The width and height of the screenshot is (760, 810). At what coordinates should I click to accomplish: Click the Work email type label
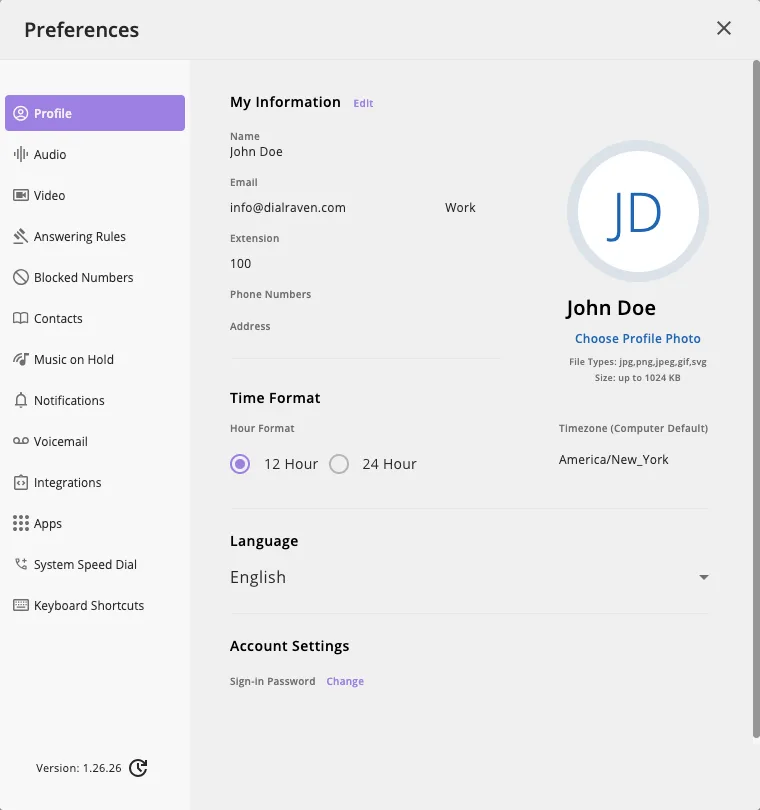(x=460, y=207)
